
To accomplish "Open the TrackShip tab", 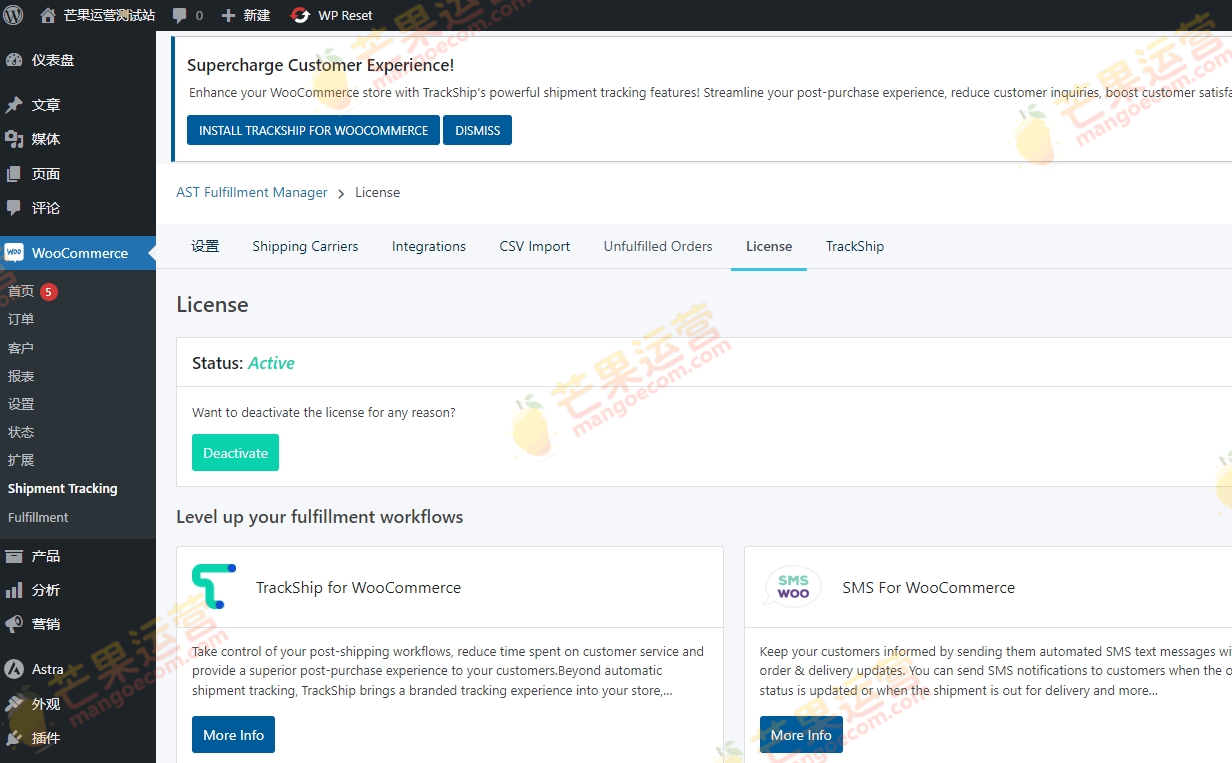I will [x=855, y=246].
